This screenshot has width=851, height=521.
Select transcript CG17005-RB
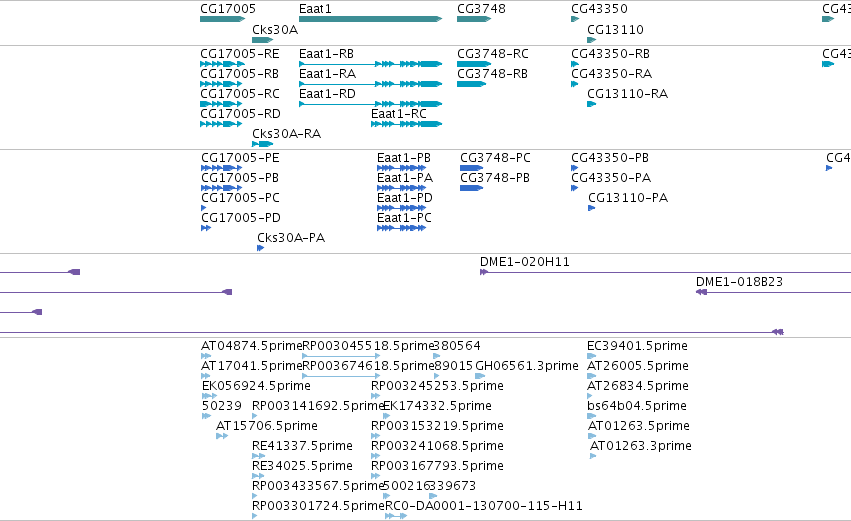[x=239, y=74]
